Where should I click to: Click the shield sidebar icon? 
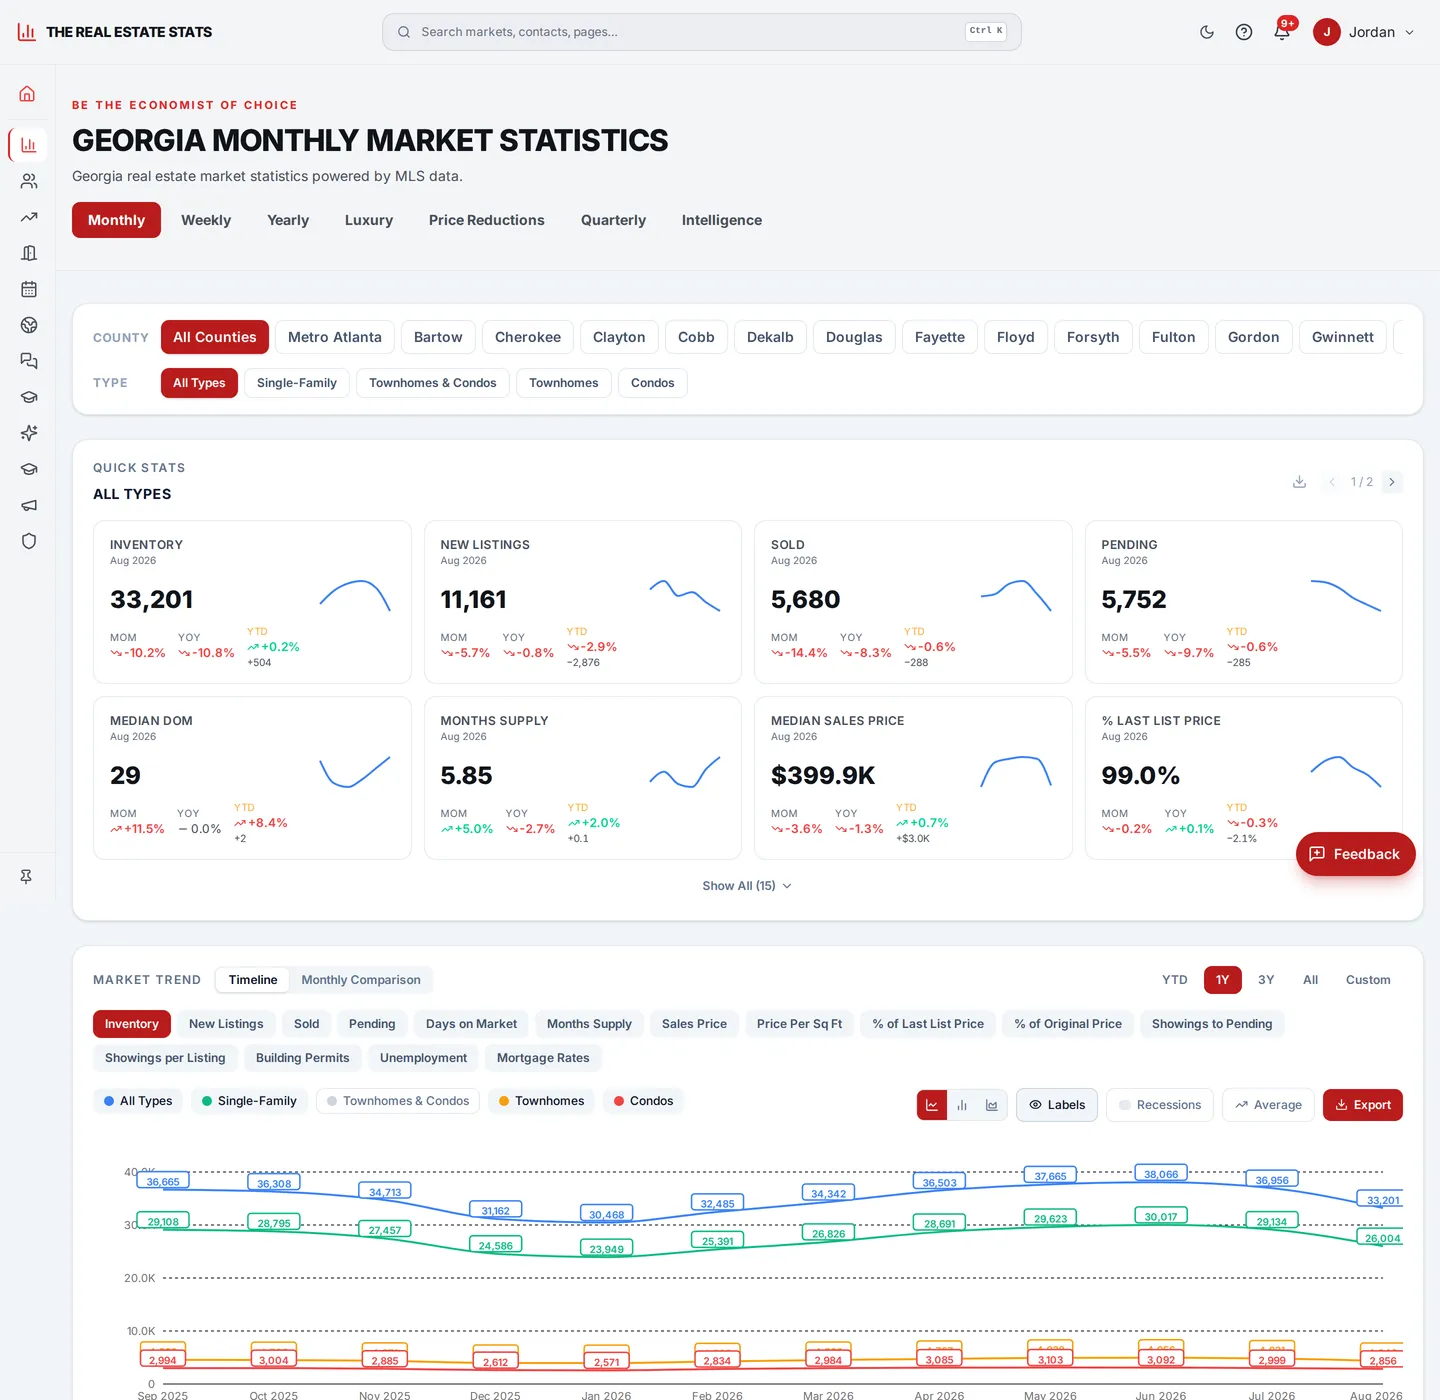pos(28,541)
